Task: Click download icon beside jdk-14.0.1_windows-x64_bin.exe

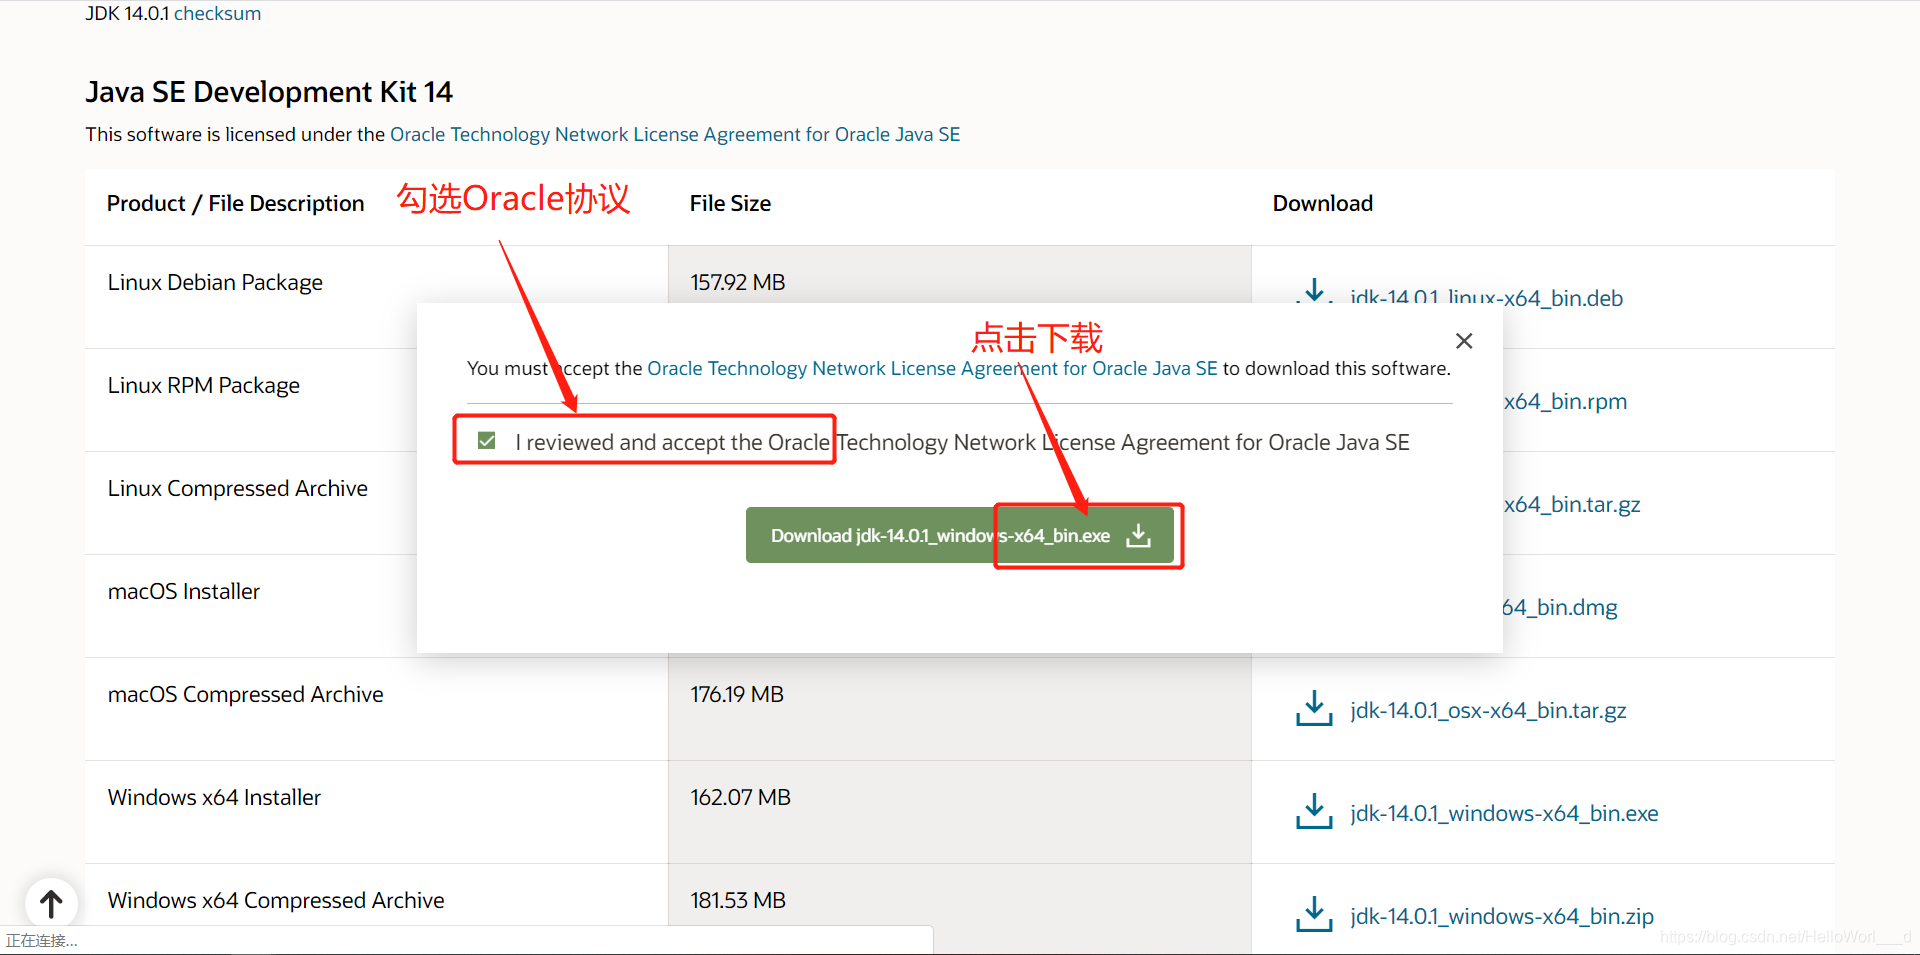Action: (x=1314, y=811)
